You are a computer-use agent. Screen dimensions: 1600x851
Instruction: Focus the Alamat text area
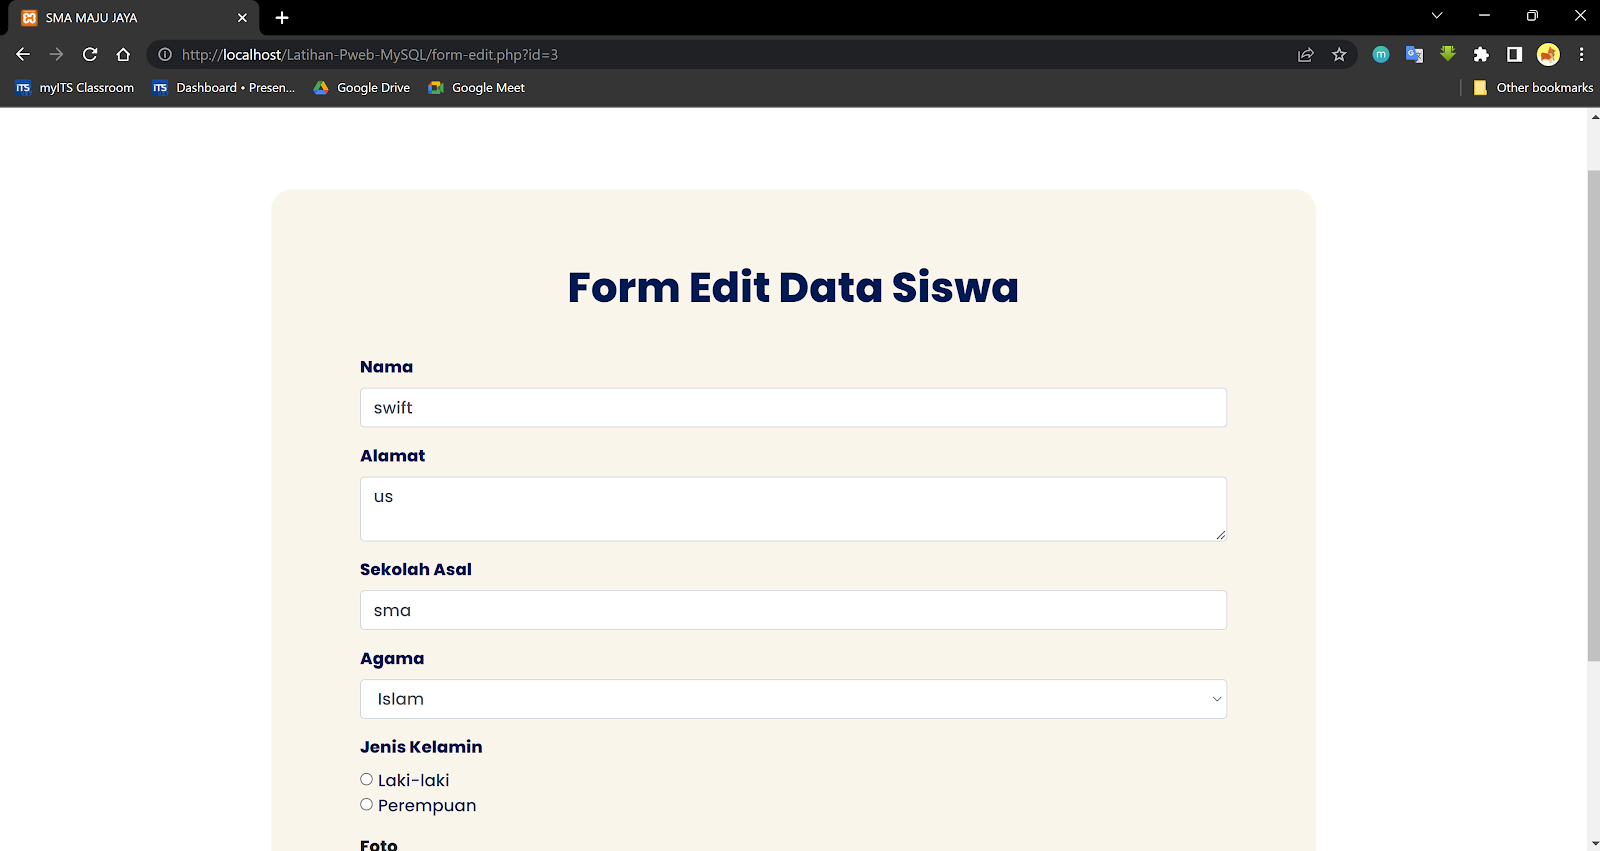[793, 509]
